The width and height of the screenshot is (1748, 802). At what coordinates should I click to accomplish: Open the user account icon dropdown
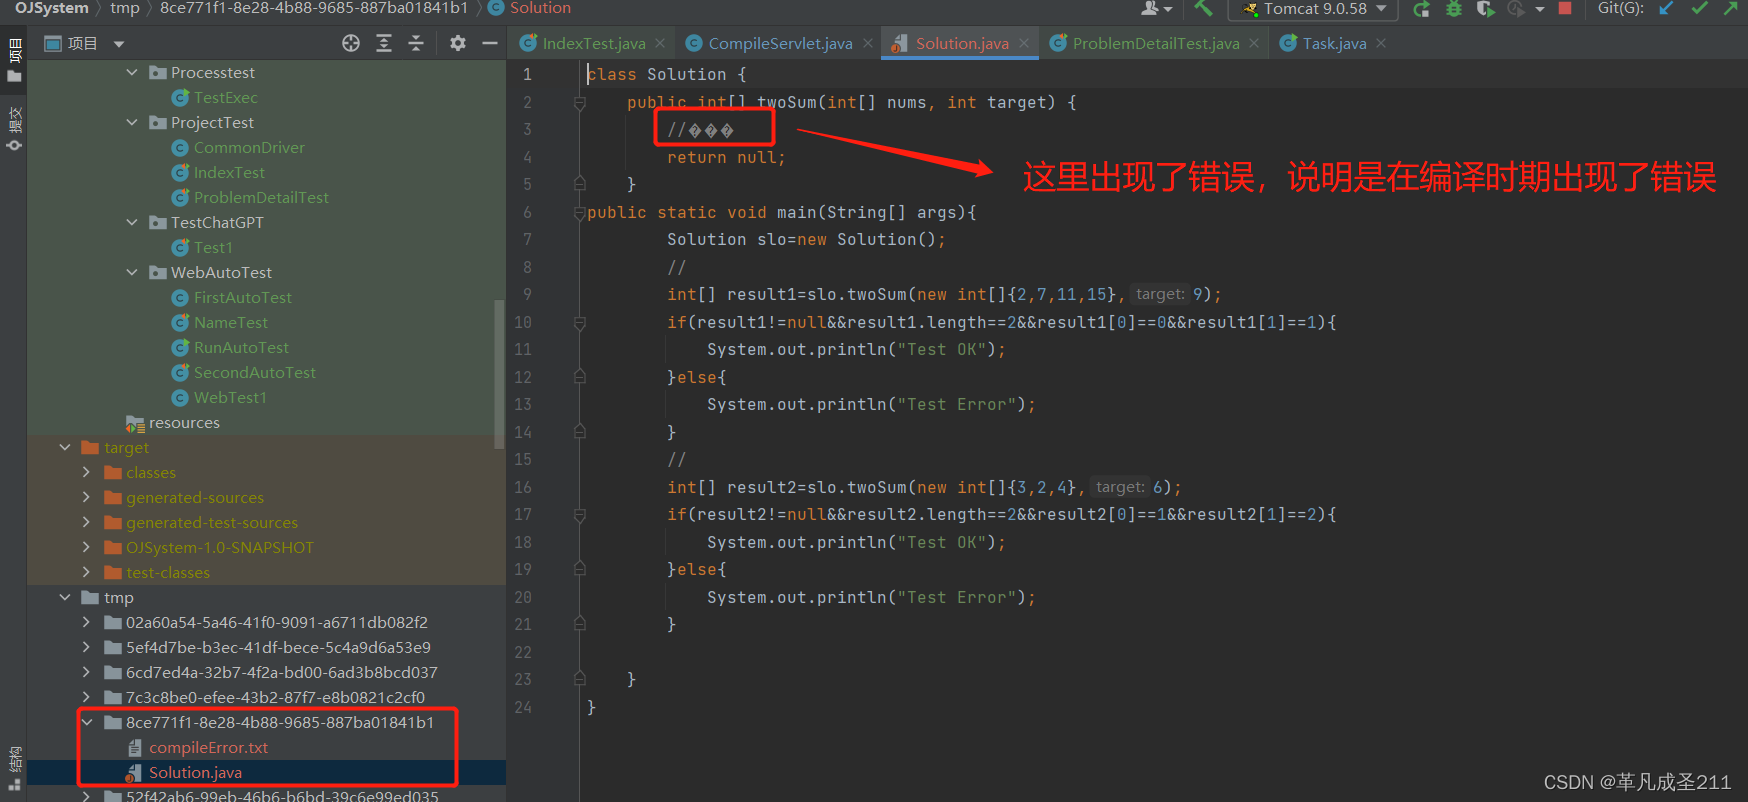coord(1157,8)
